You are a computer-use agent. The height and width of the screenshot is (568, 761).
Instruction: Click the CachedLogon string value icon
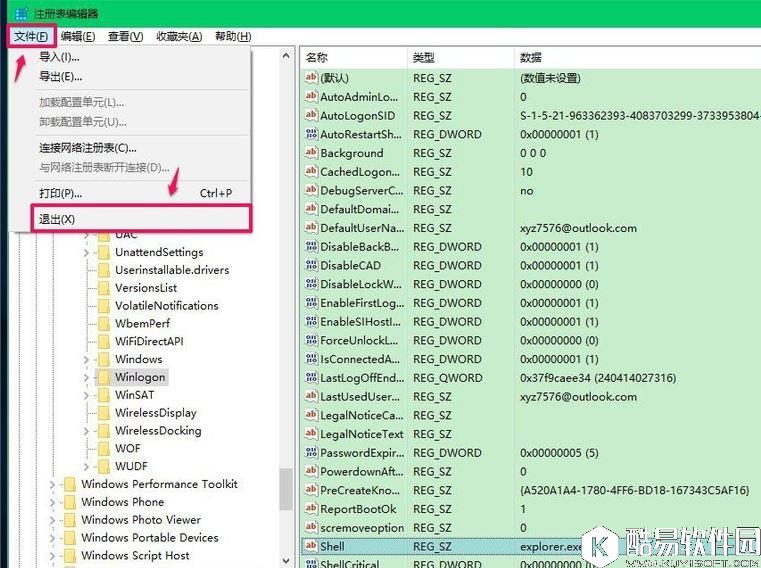[311, 171]
